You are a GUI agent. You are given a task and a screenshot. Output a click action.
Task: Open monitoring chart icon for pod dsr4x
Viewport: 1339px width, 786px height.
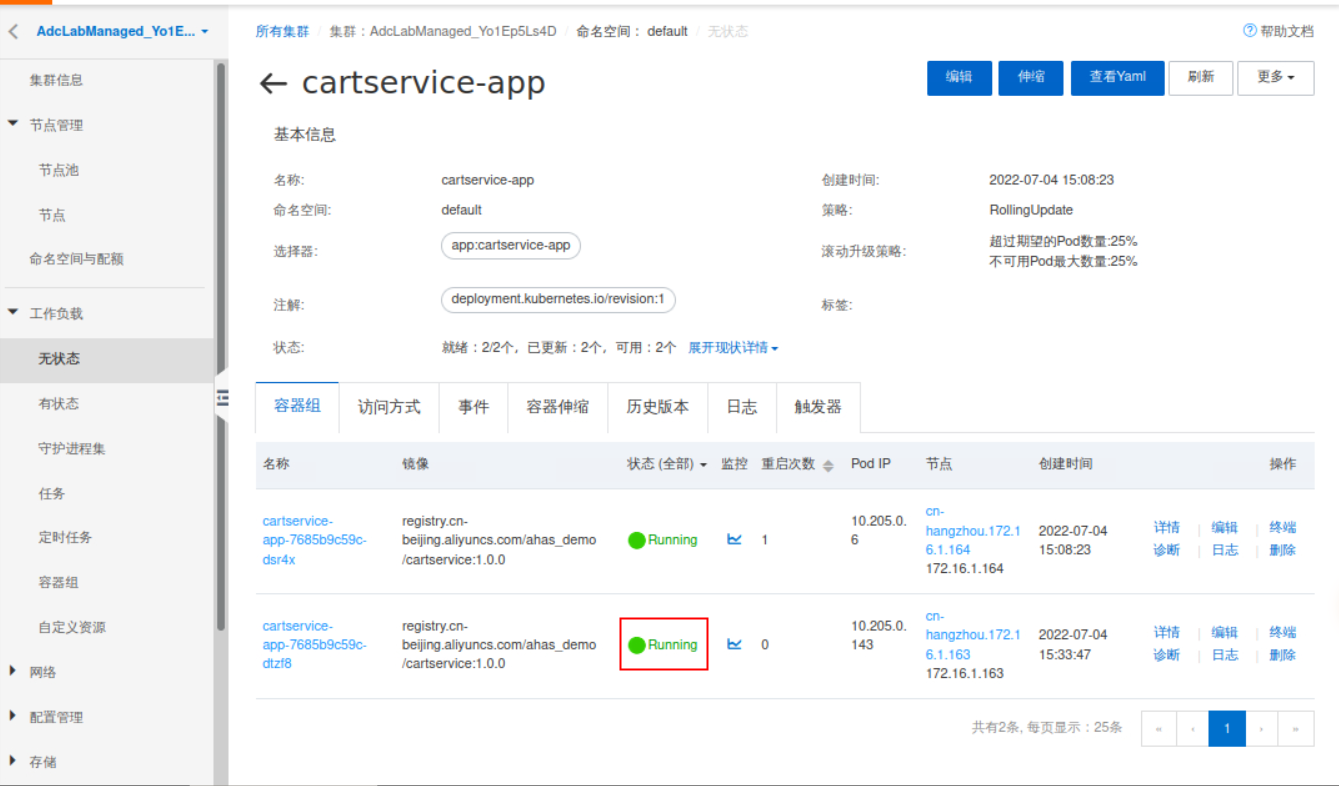point(734,539)
